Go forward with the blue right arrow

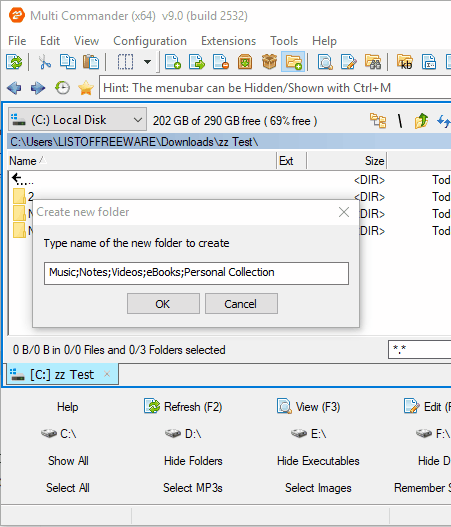coord(38,88)
